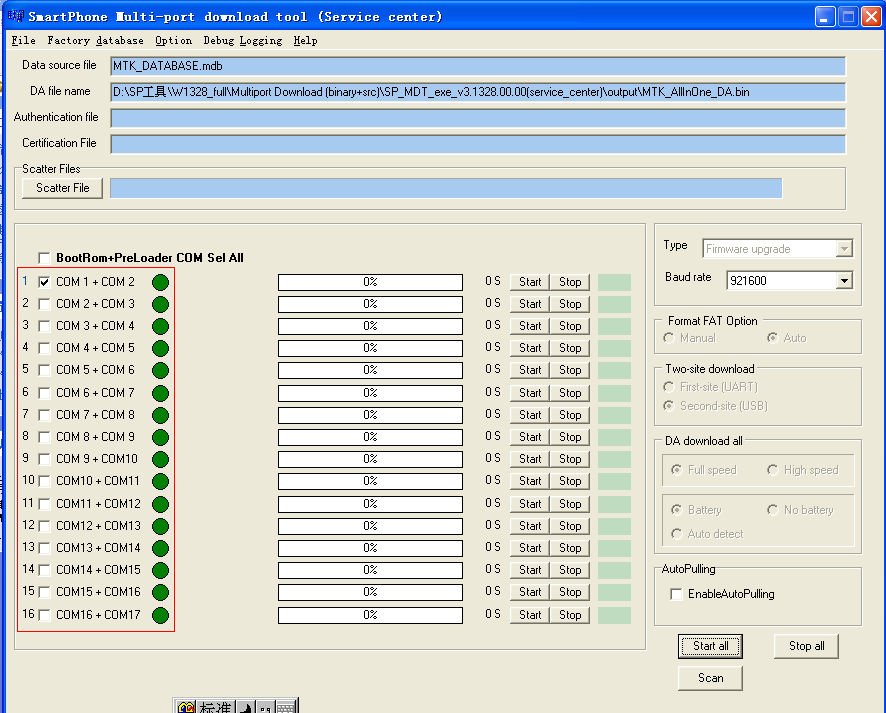
Task: Select First-site (UART) radio button
Action: pyautogui.click(x=669, y=387)
